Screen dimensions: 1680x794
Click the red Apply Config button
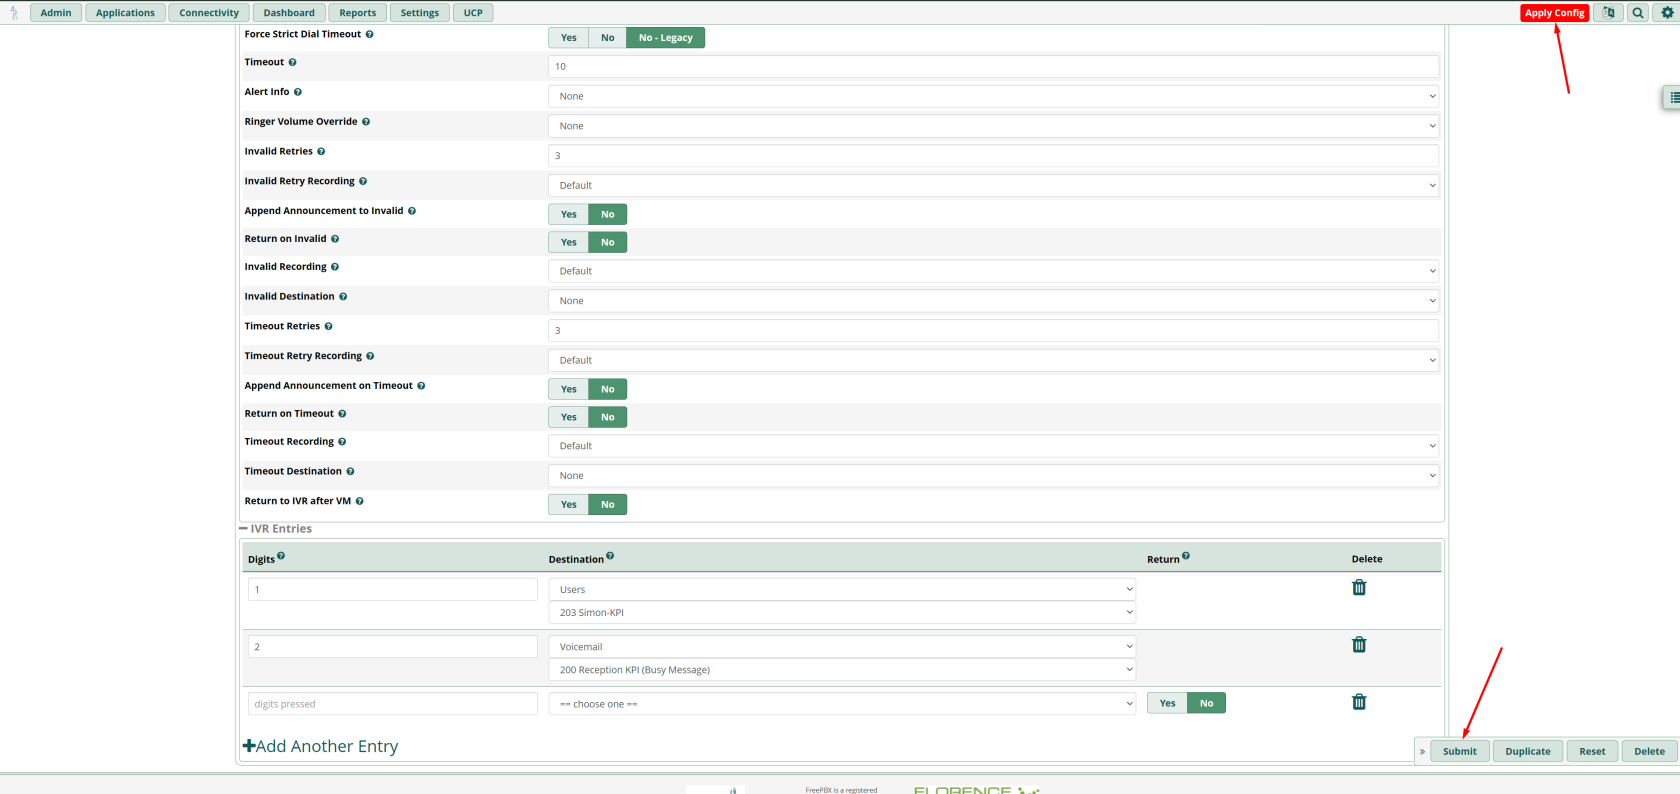coord(1555,13)
